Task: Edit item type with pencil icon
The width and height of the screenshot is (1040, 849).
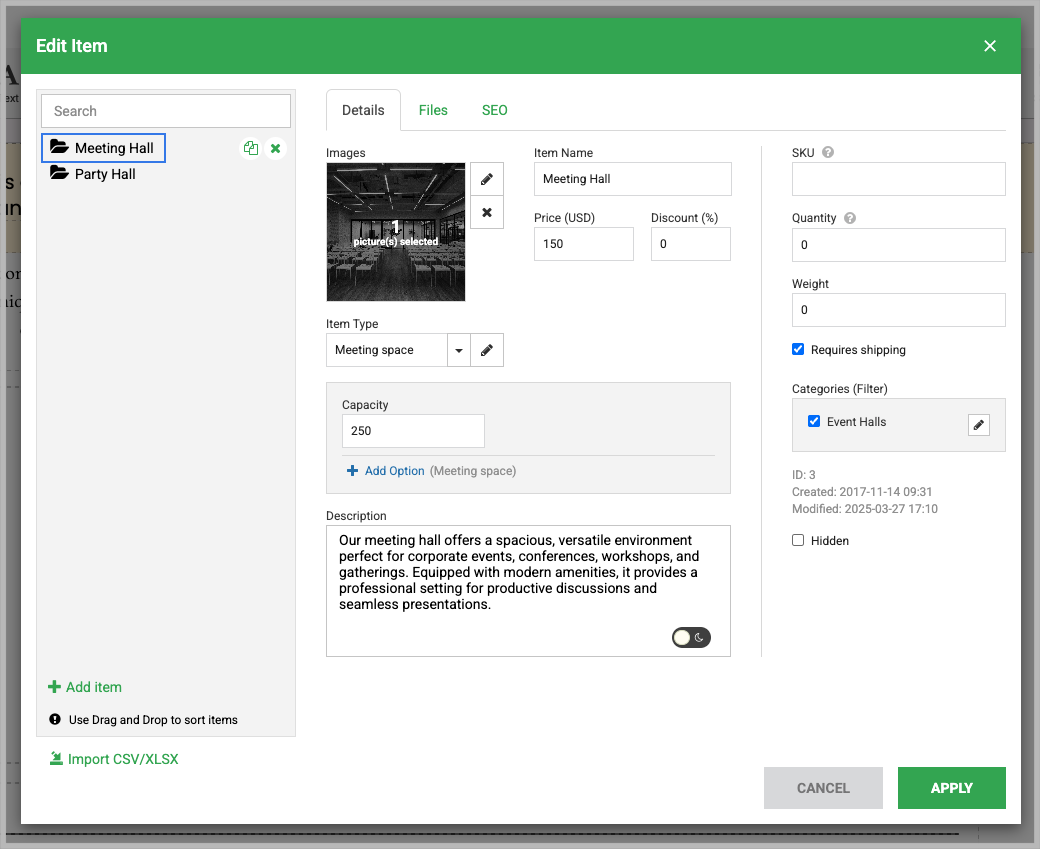Action: coord(487,350)
